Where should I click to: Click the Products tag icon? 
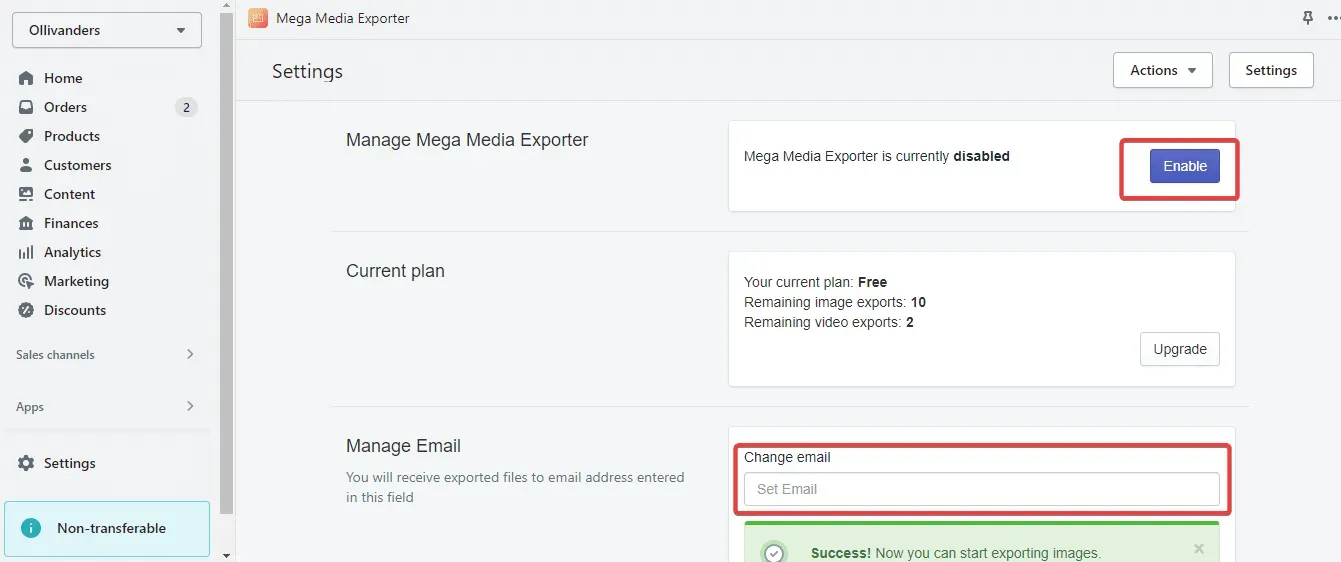(27, 136)
